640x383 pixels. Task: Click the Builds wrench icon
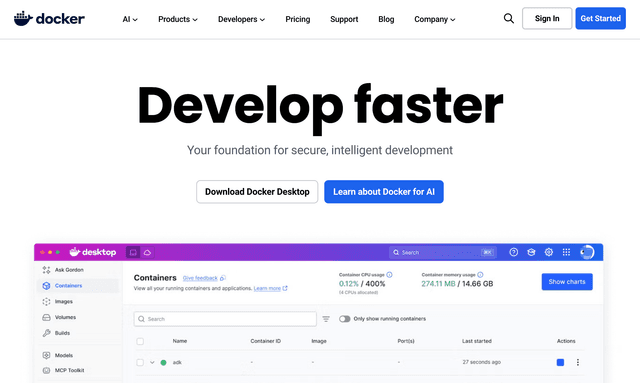tap(46, 333)
